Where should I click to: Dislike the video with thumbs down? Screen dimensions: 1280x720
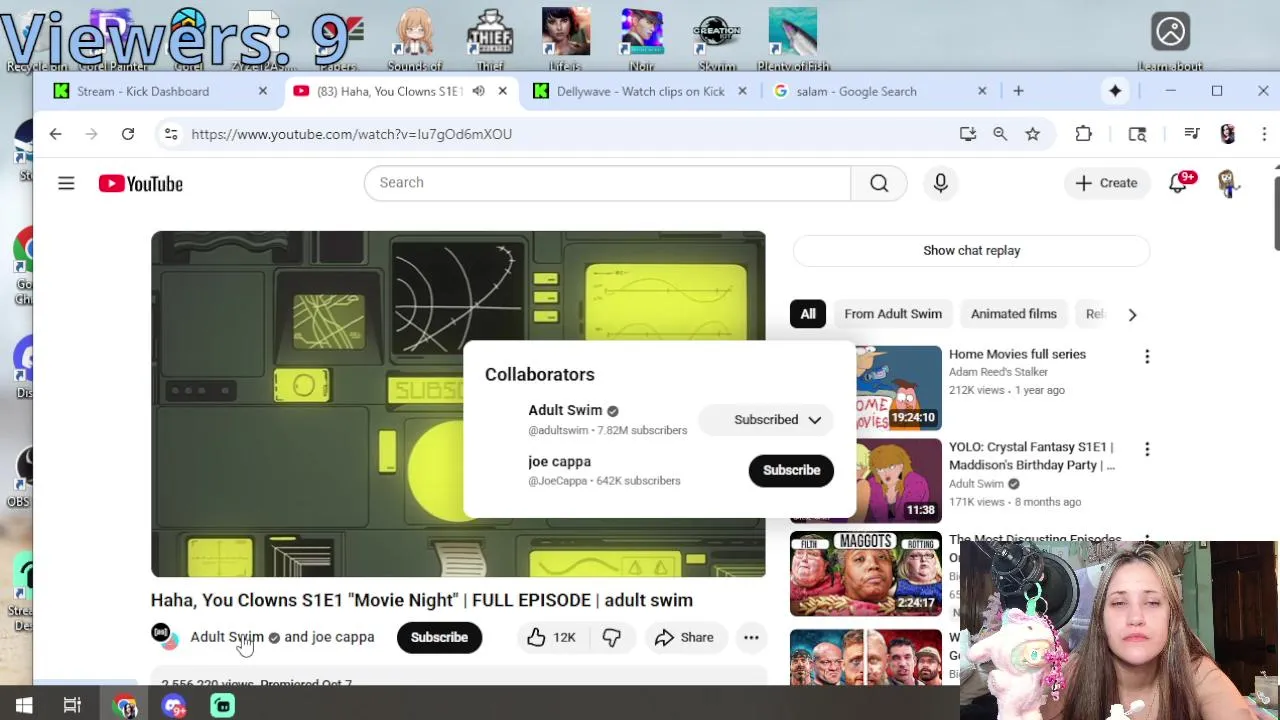coord(612,637)
